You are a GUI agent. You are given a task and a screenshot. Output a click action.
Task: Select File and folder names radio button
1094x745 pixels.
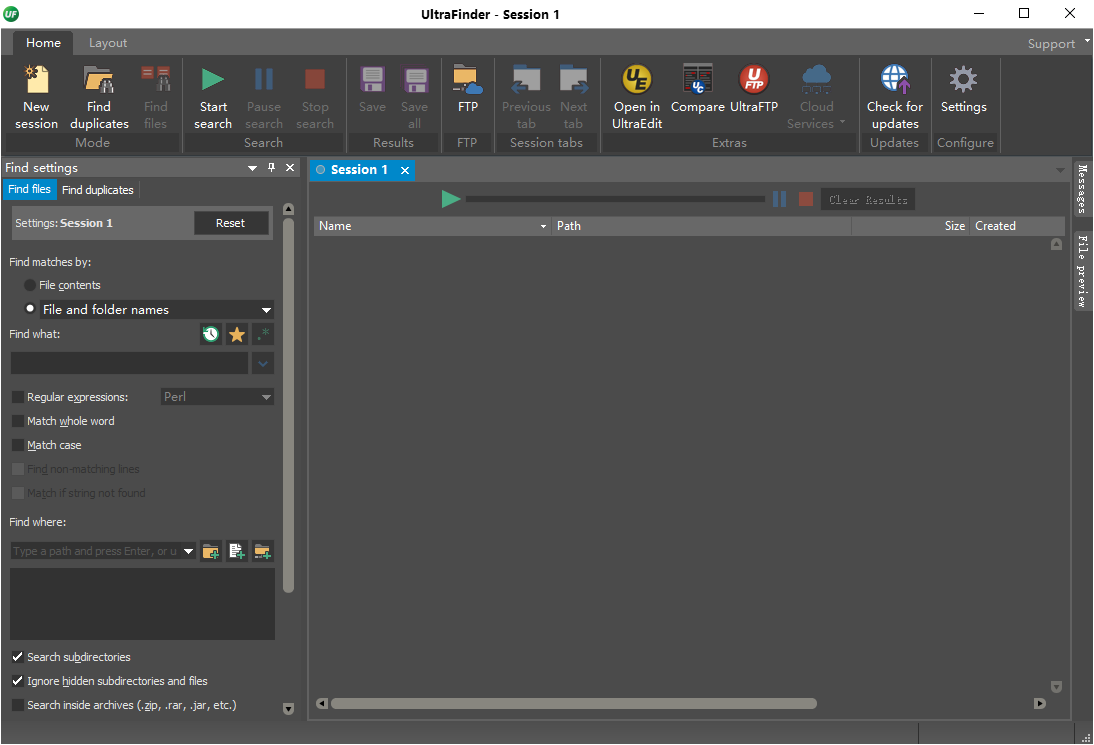(30, 308)
